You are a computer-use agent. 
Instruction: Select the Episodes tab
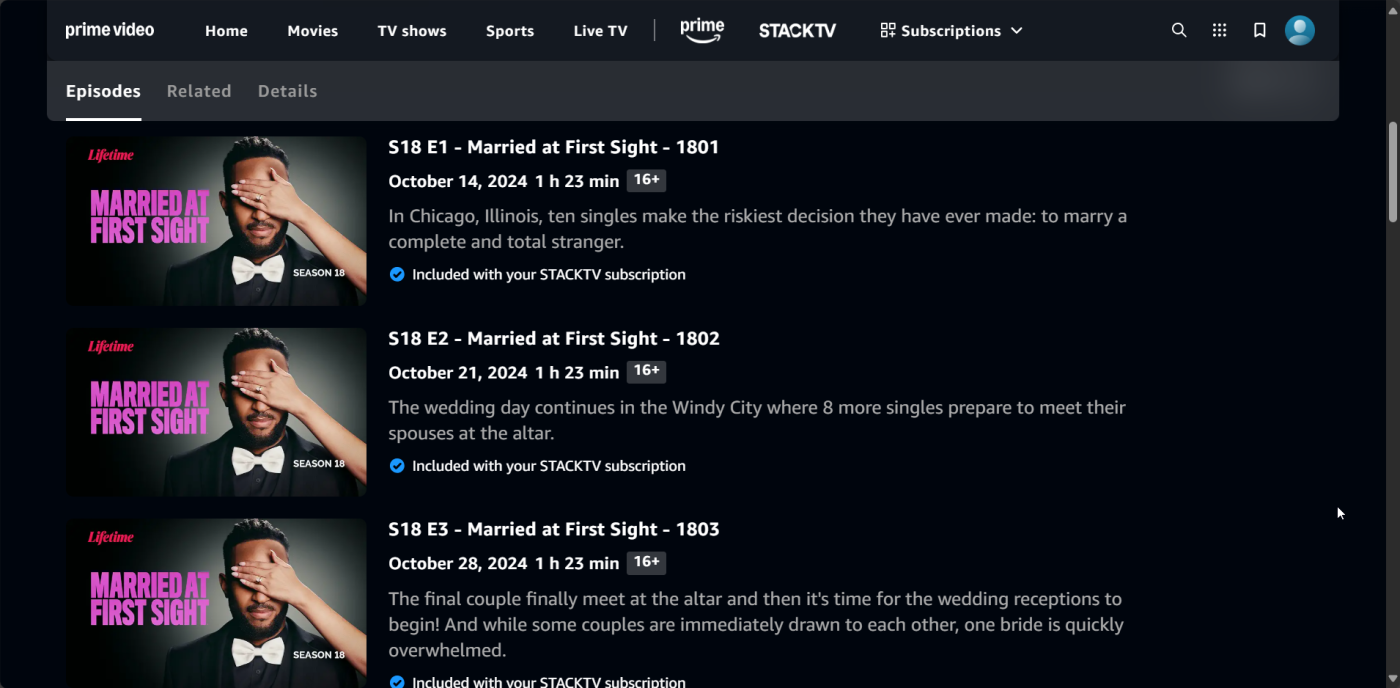(103, 91)
